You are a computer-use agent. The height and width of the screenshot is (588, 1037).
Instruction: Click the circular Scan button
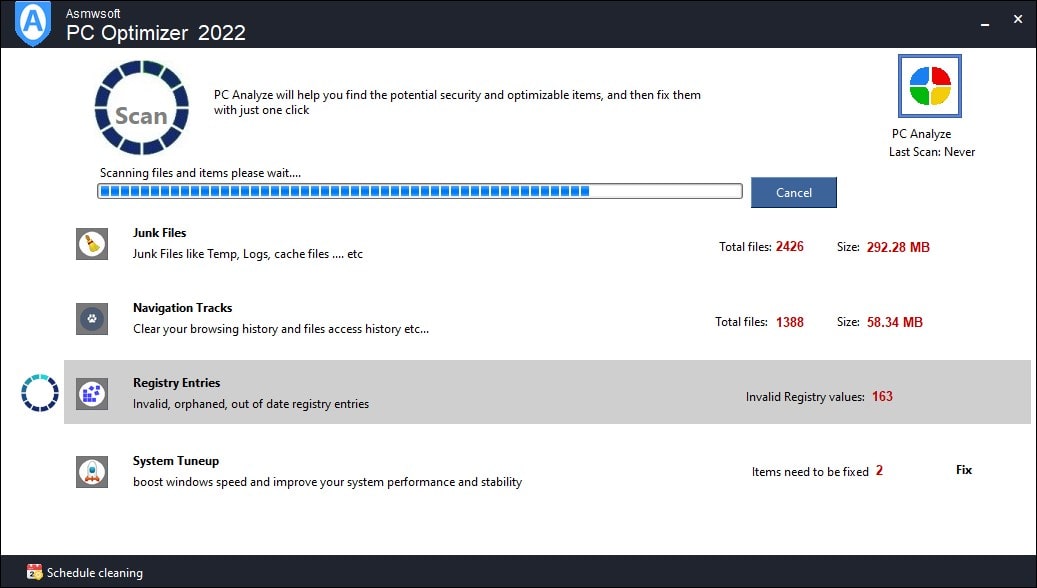tap(142, 107)
